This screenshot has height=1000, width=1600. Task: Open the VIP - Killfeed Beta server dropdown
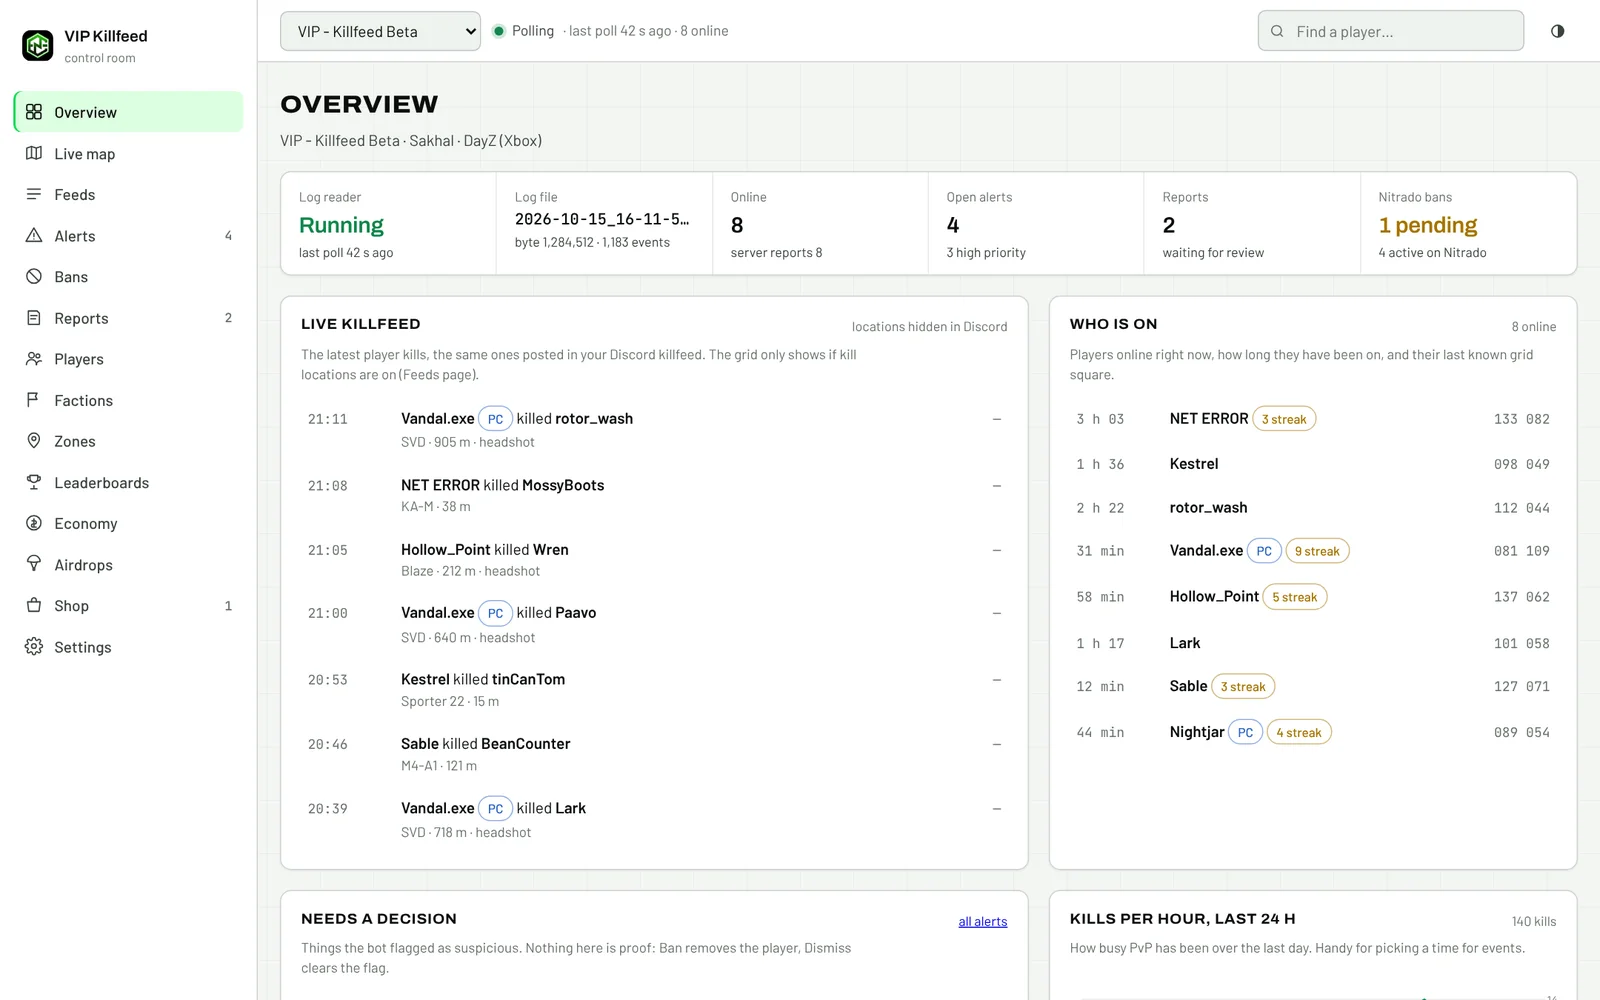pyautogui.click(x=380, y=31)
